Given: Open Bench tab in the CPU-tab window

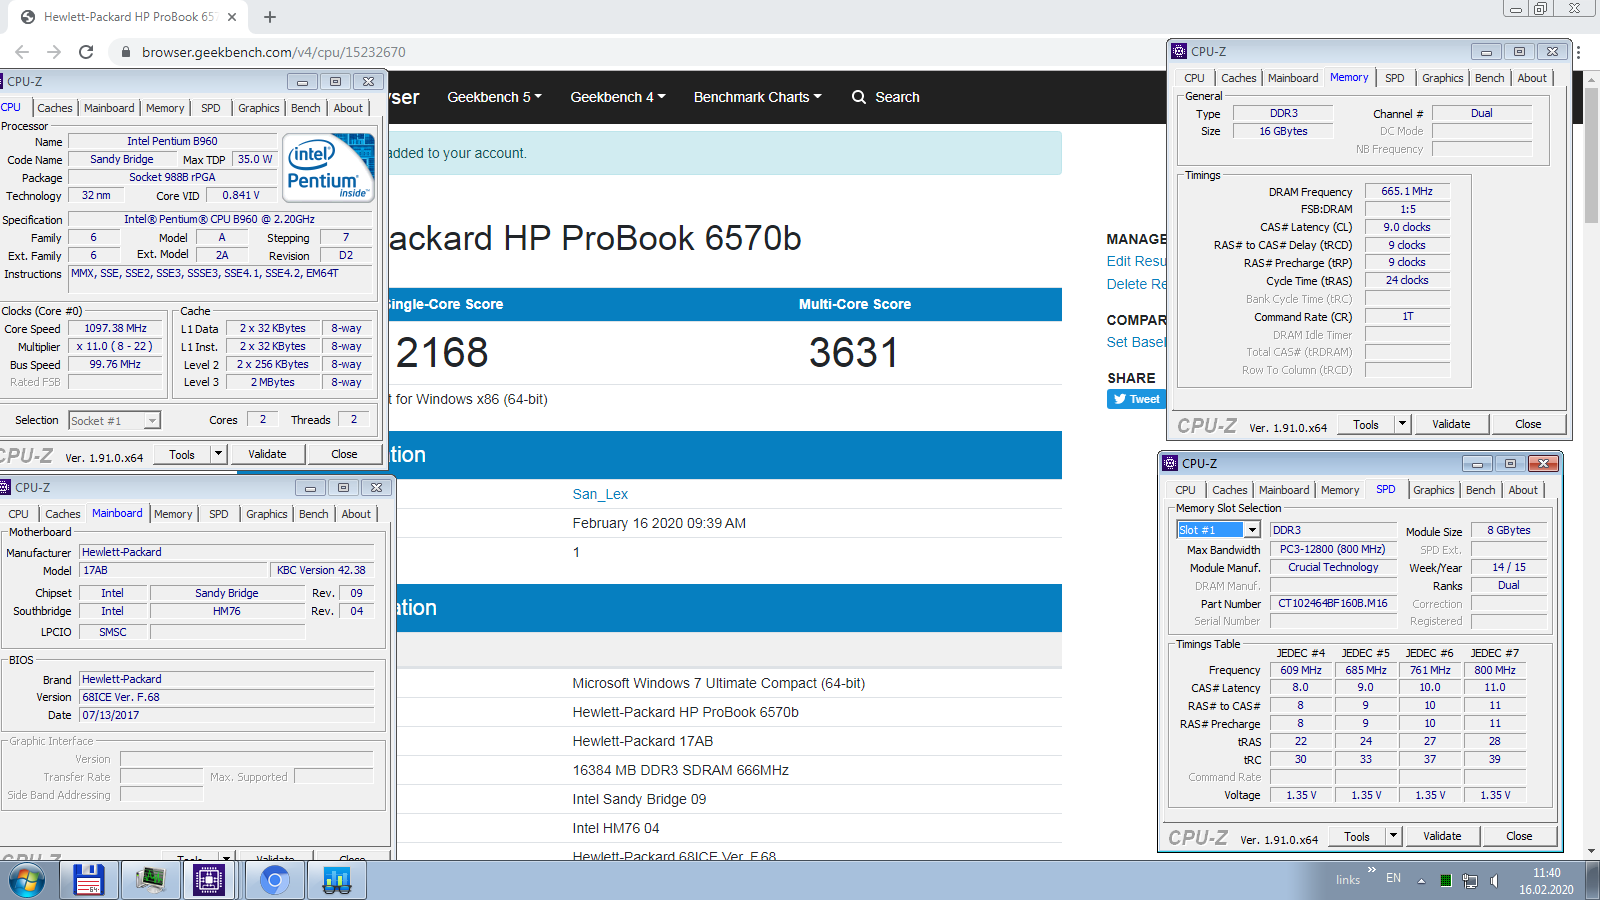Looking at the screenshot, I should pyautogui.click(x=306, y=108).
